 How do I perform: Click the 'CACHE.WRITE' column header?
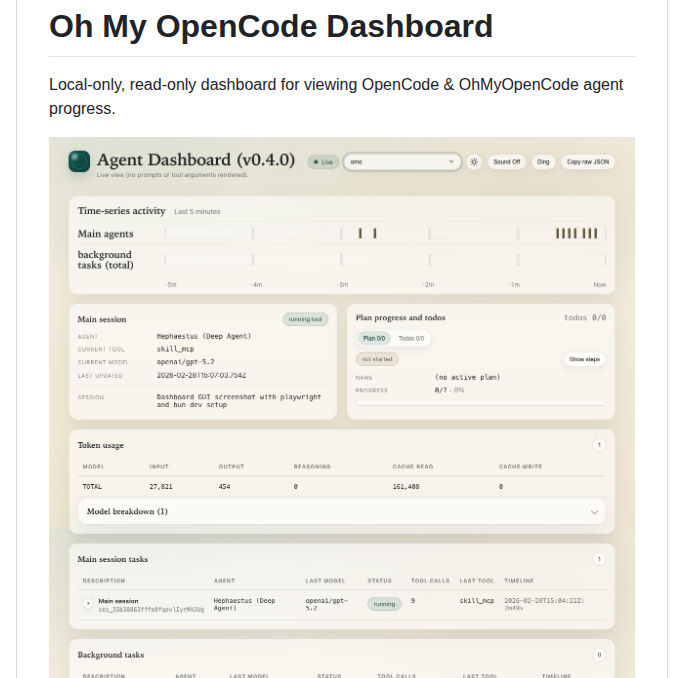520,466
